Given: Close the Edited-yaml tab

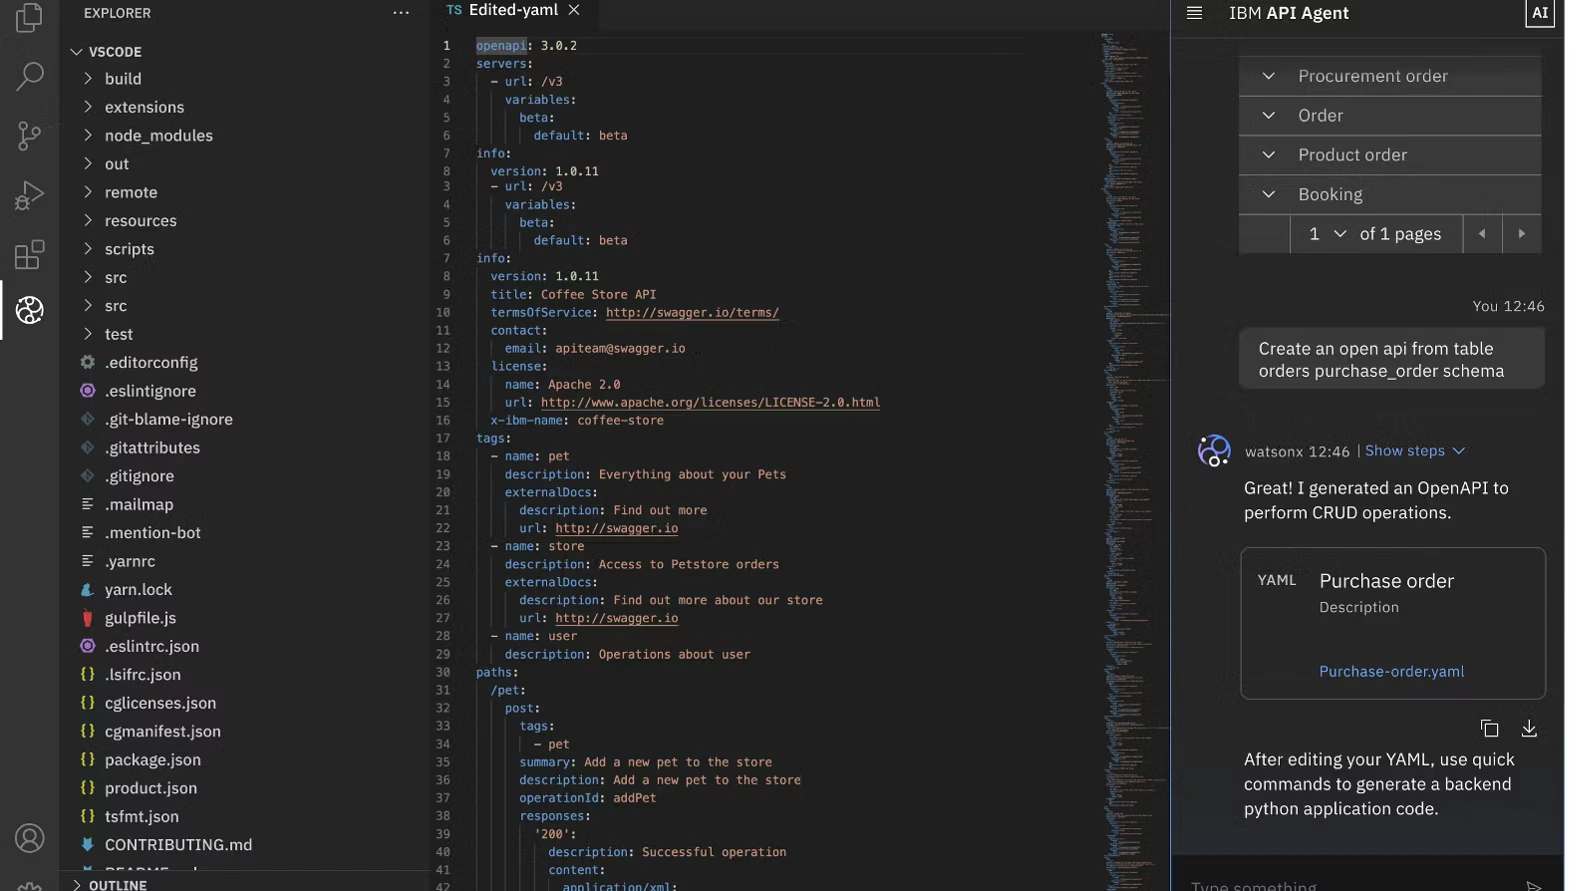Looking at the screenshot, I should click(574, 10).
